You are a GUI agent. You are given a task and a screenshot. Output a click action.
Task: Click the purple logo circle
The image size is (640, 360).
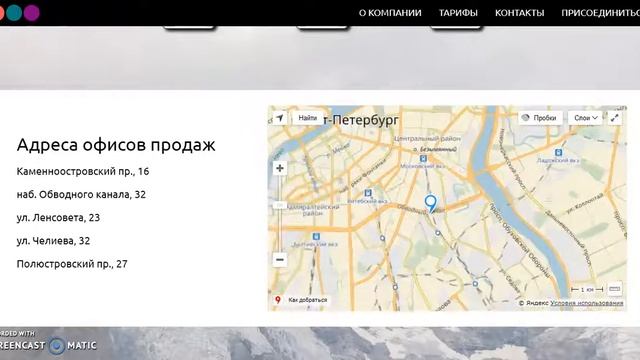(31, 13)
